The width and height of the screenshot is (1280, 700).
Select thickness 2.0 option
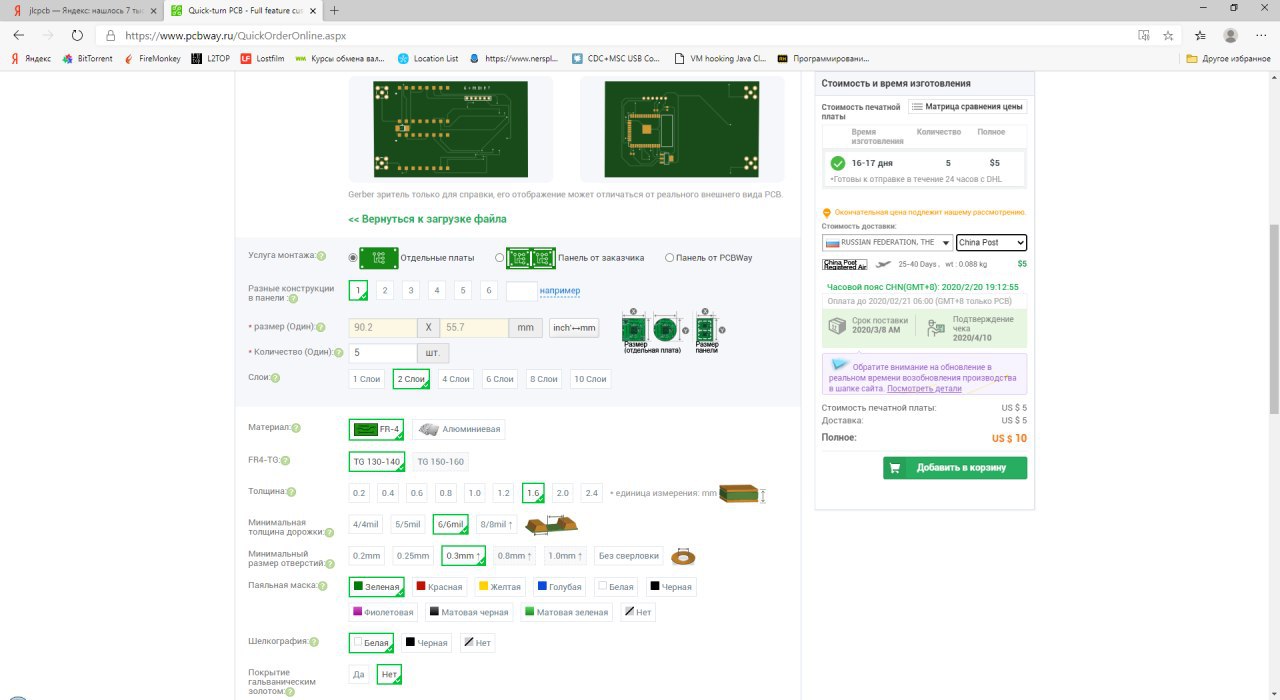[562, 493]
